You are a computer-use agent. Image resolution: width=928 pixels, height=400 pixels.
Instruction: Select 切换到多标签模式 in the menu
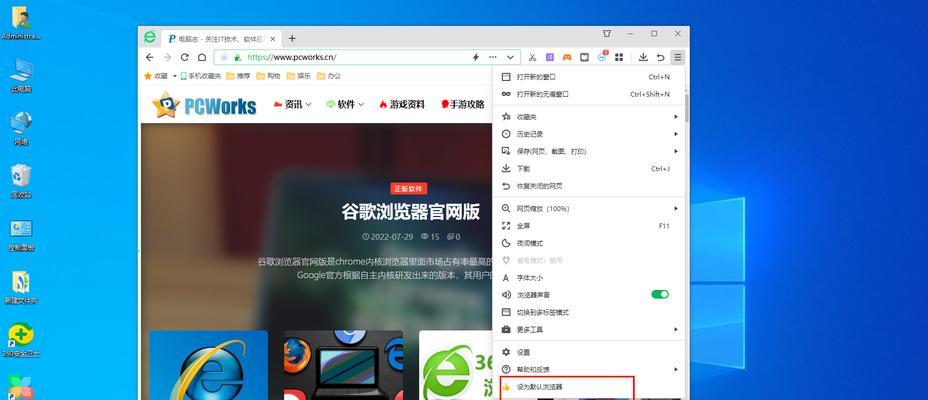(x=589, y=312)
